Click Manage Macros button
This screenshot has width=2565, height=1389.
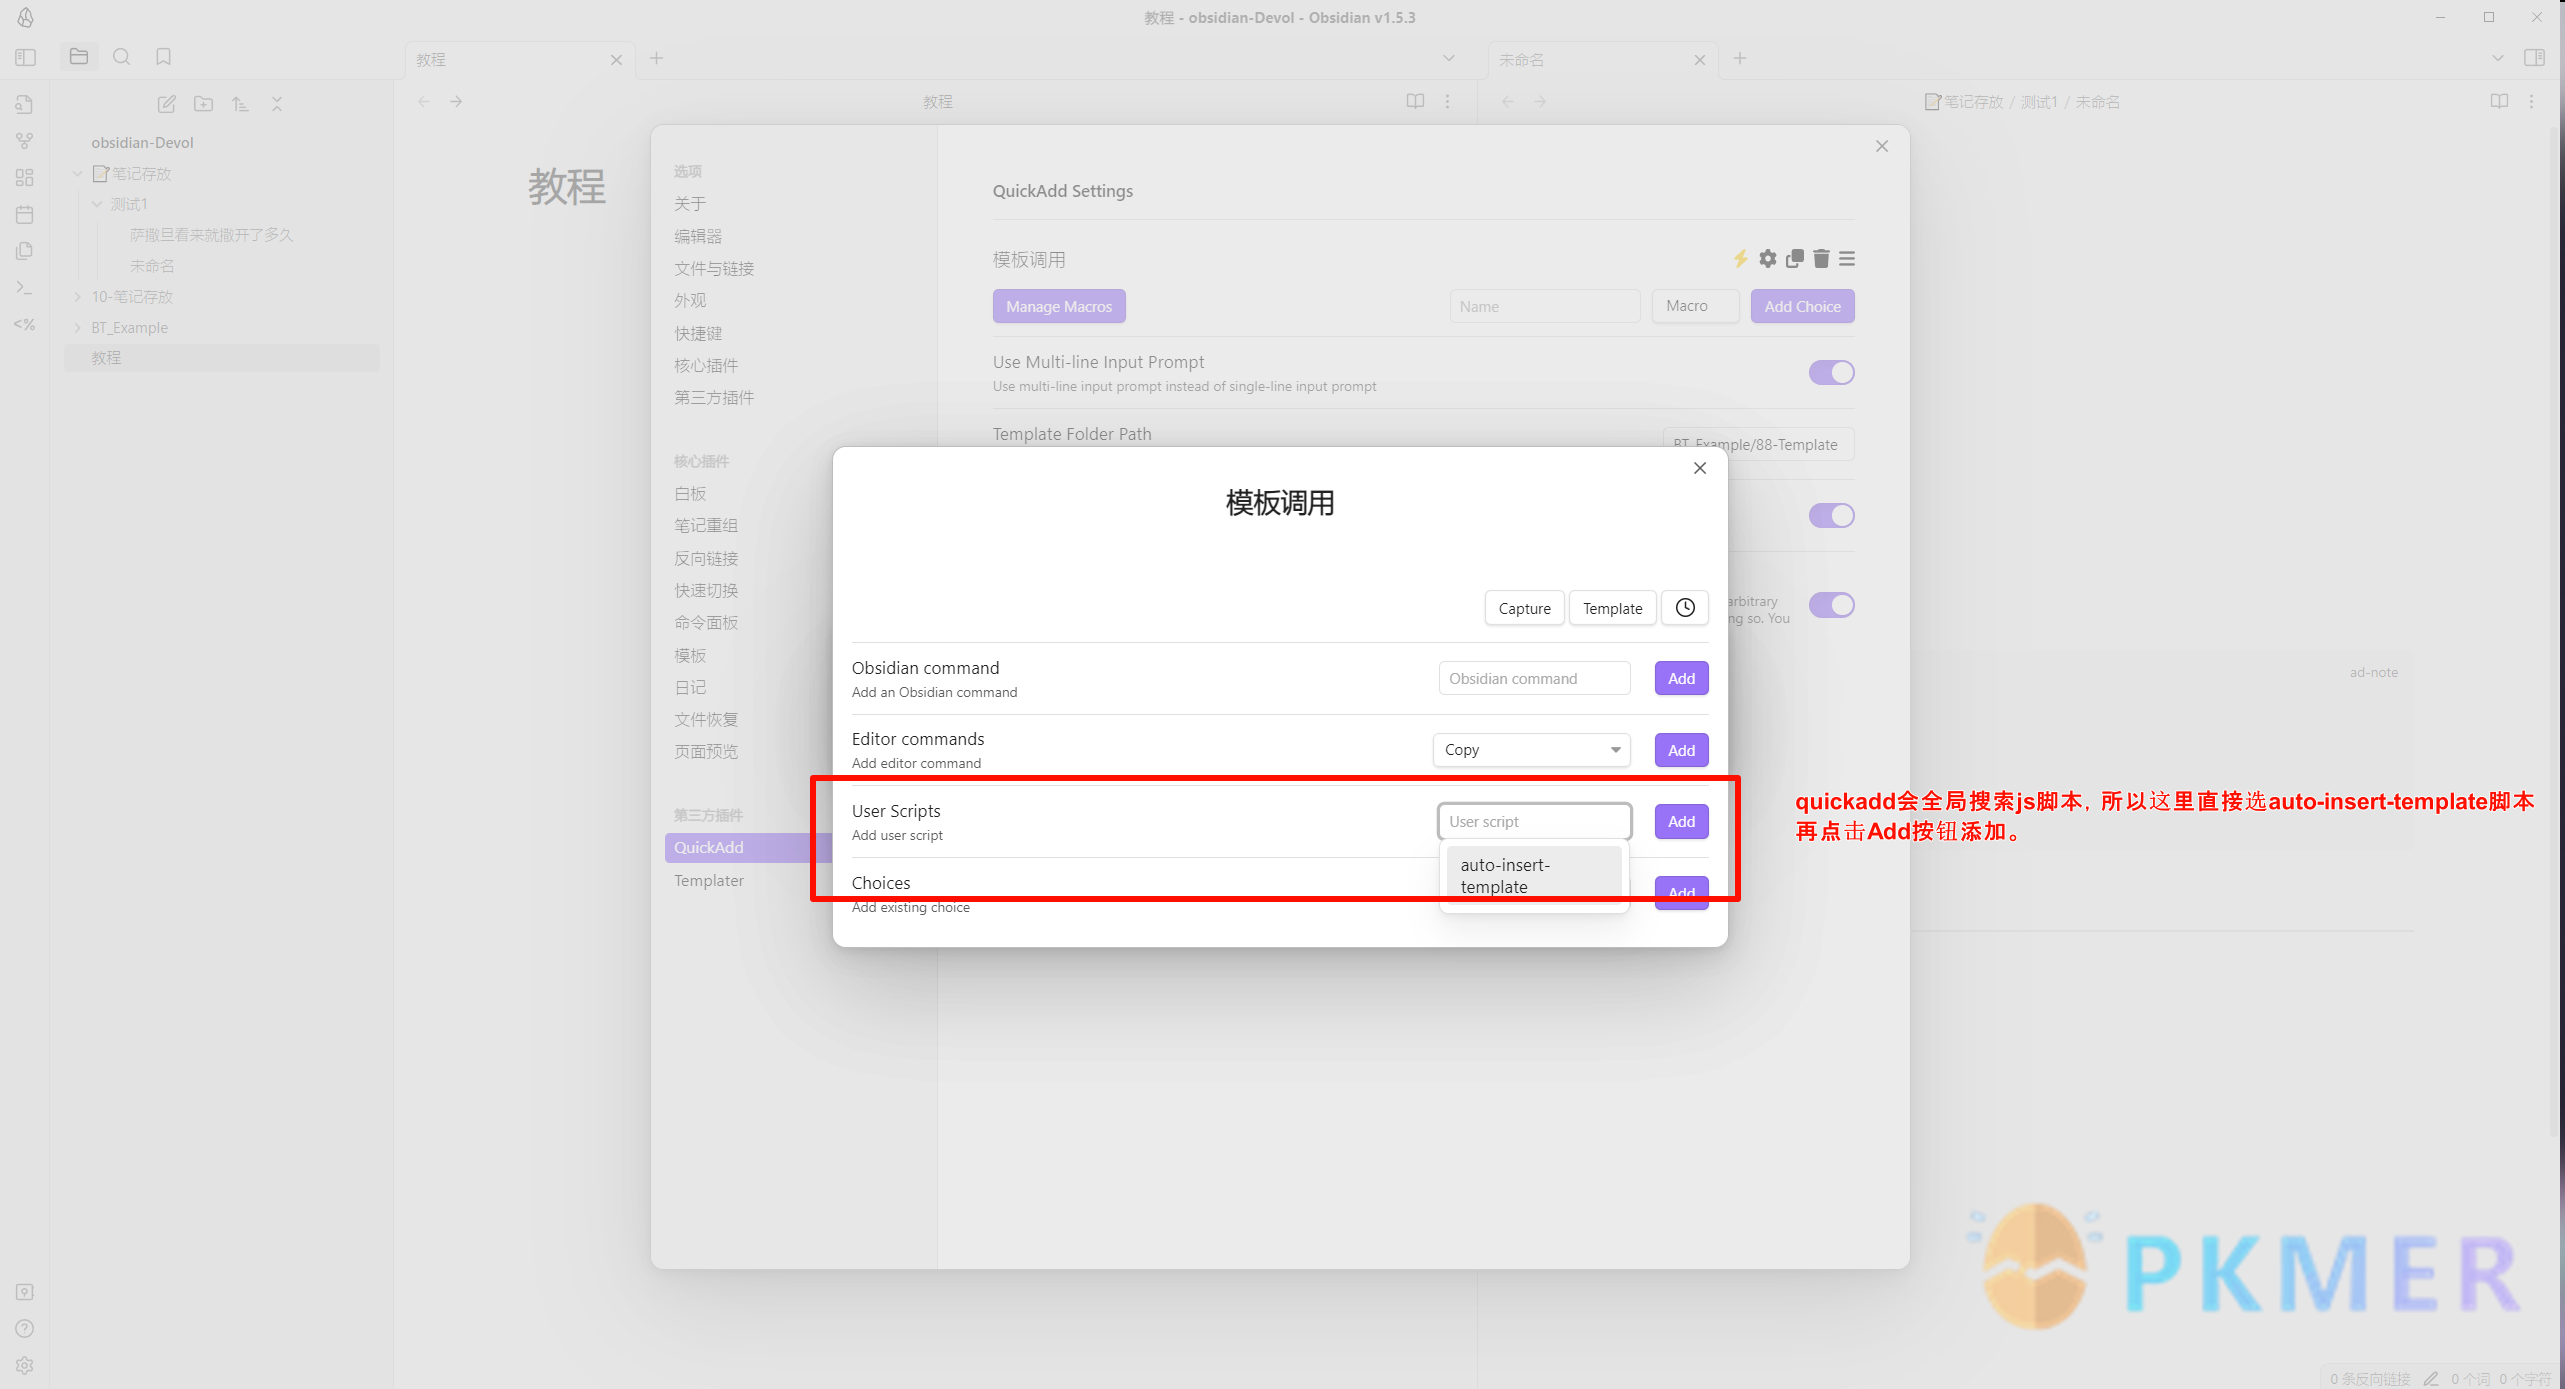(1059, 307)
